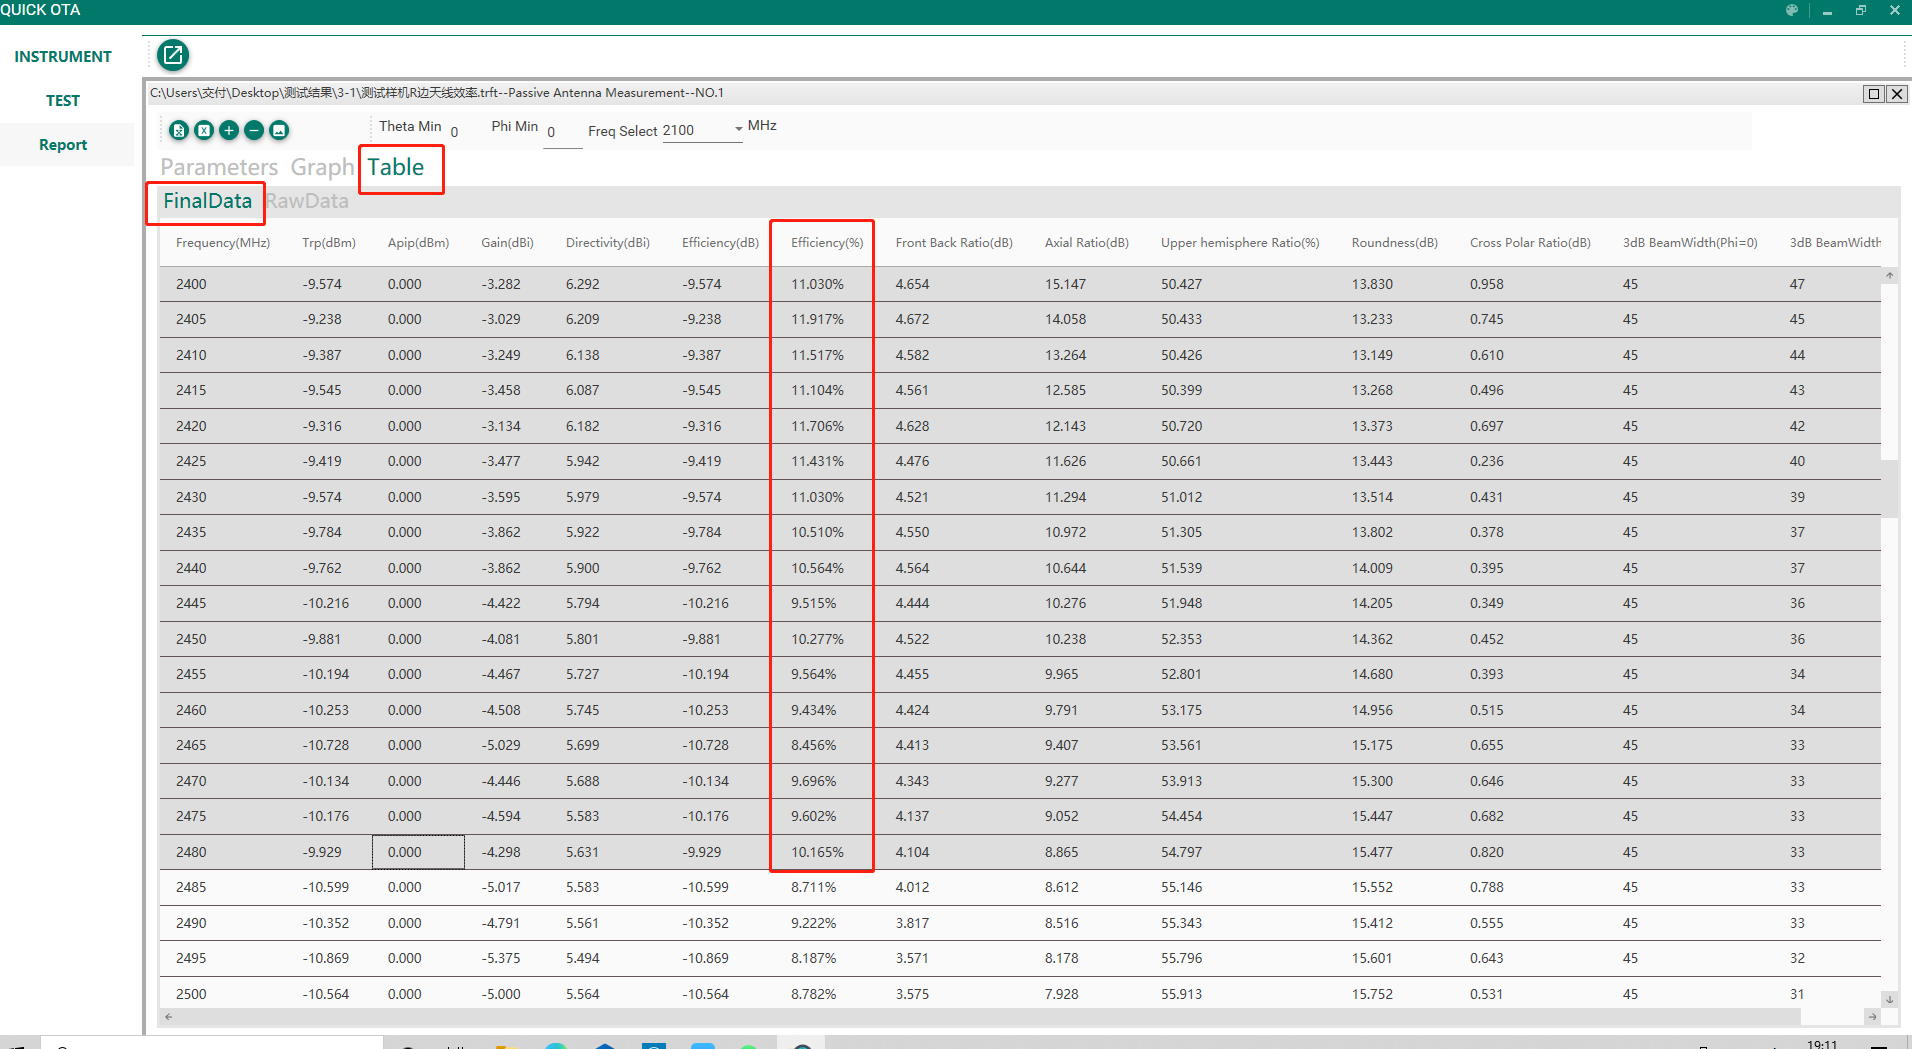Select the FinalData sub-tab
Screen dimensions: 1912x1049
(x=207, y=201)
